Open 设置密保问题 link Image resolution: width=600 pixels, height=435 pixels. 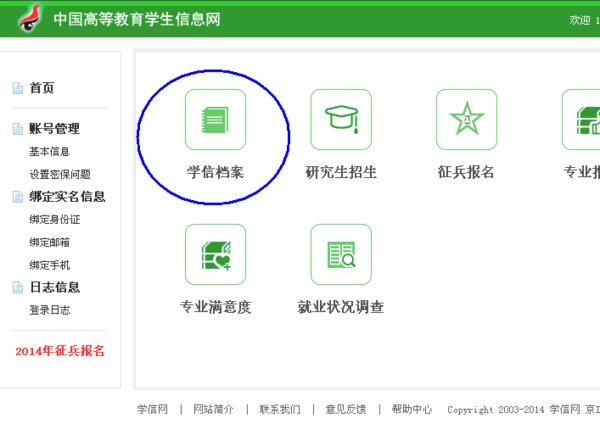[60, 174]
